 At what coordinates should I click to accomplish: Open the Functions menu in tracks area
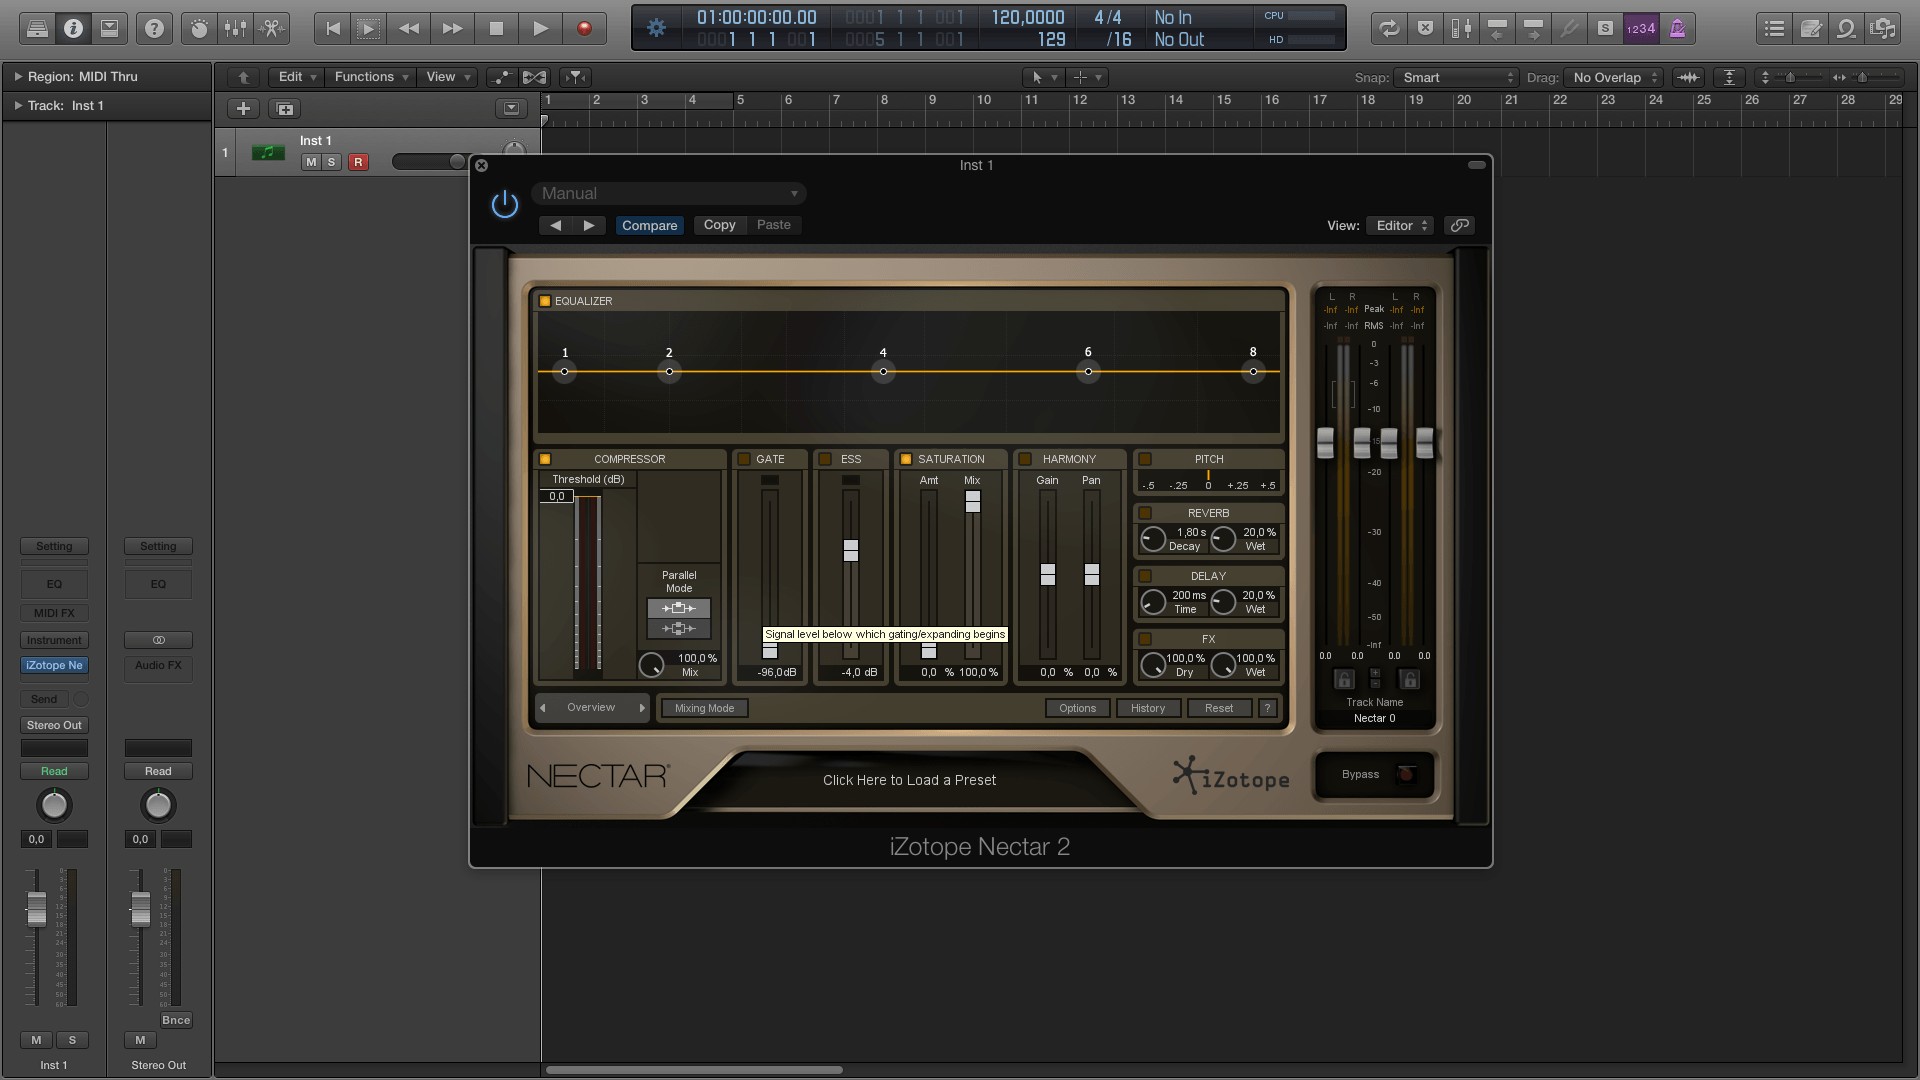pos(371,77)
